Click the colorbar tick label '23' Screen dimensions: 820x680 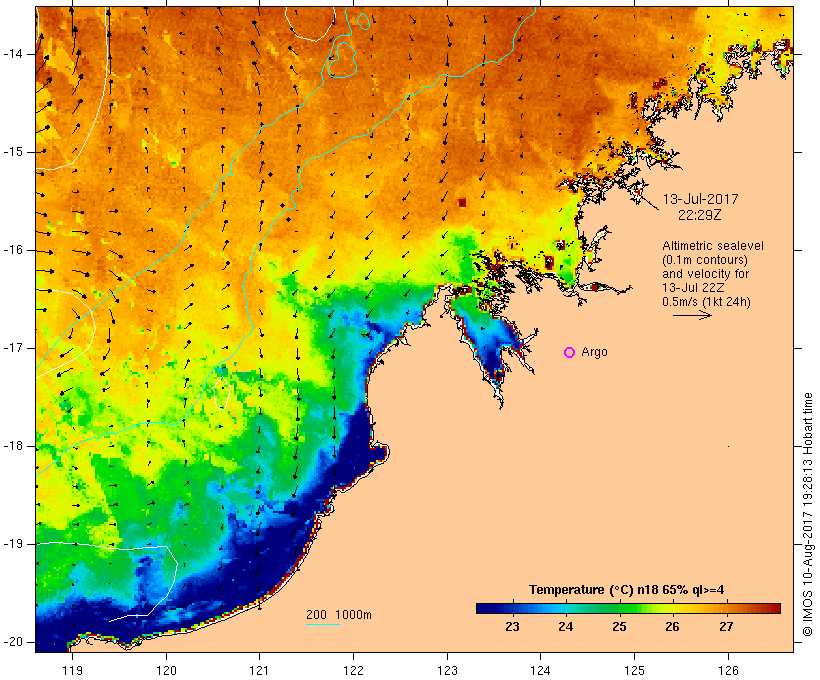(x=512, y=627)
